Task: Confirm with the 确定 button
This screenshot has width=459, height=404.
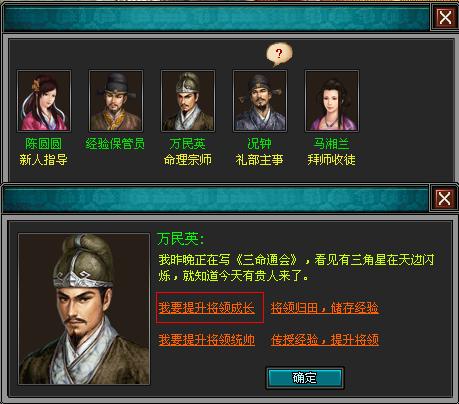Action: click(305, 378)
